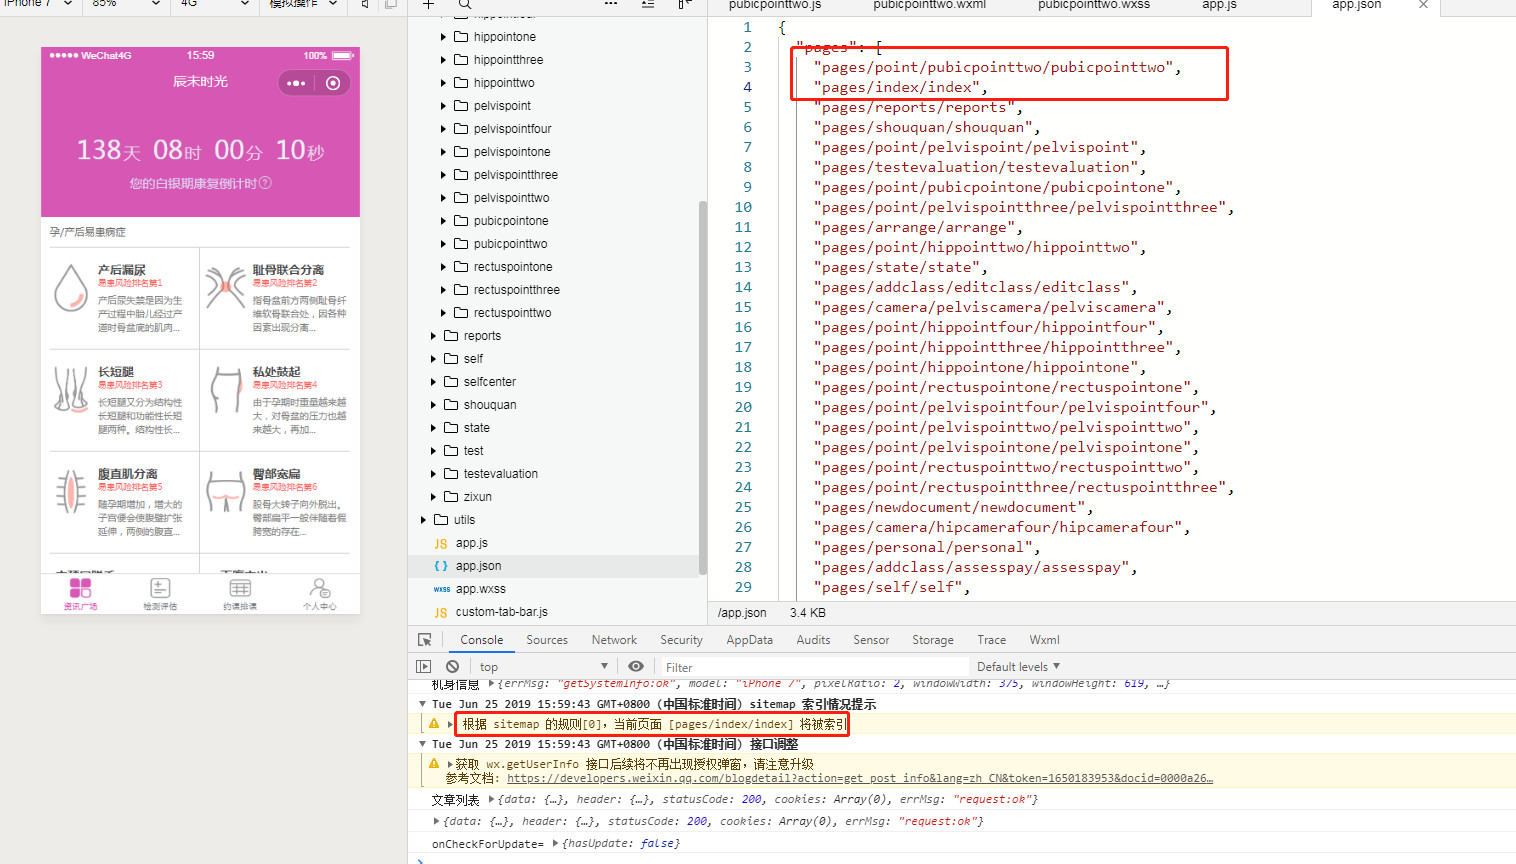Close the app.json editor tab

(x=1423, y=5)
